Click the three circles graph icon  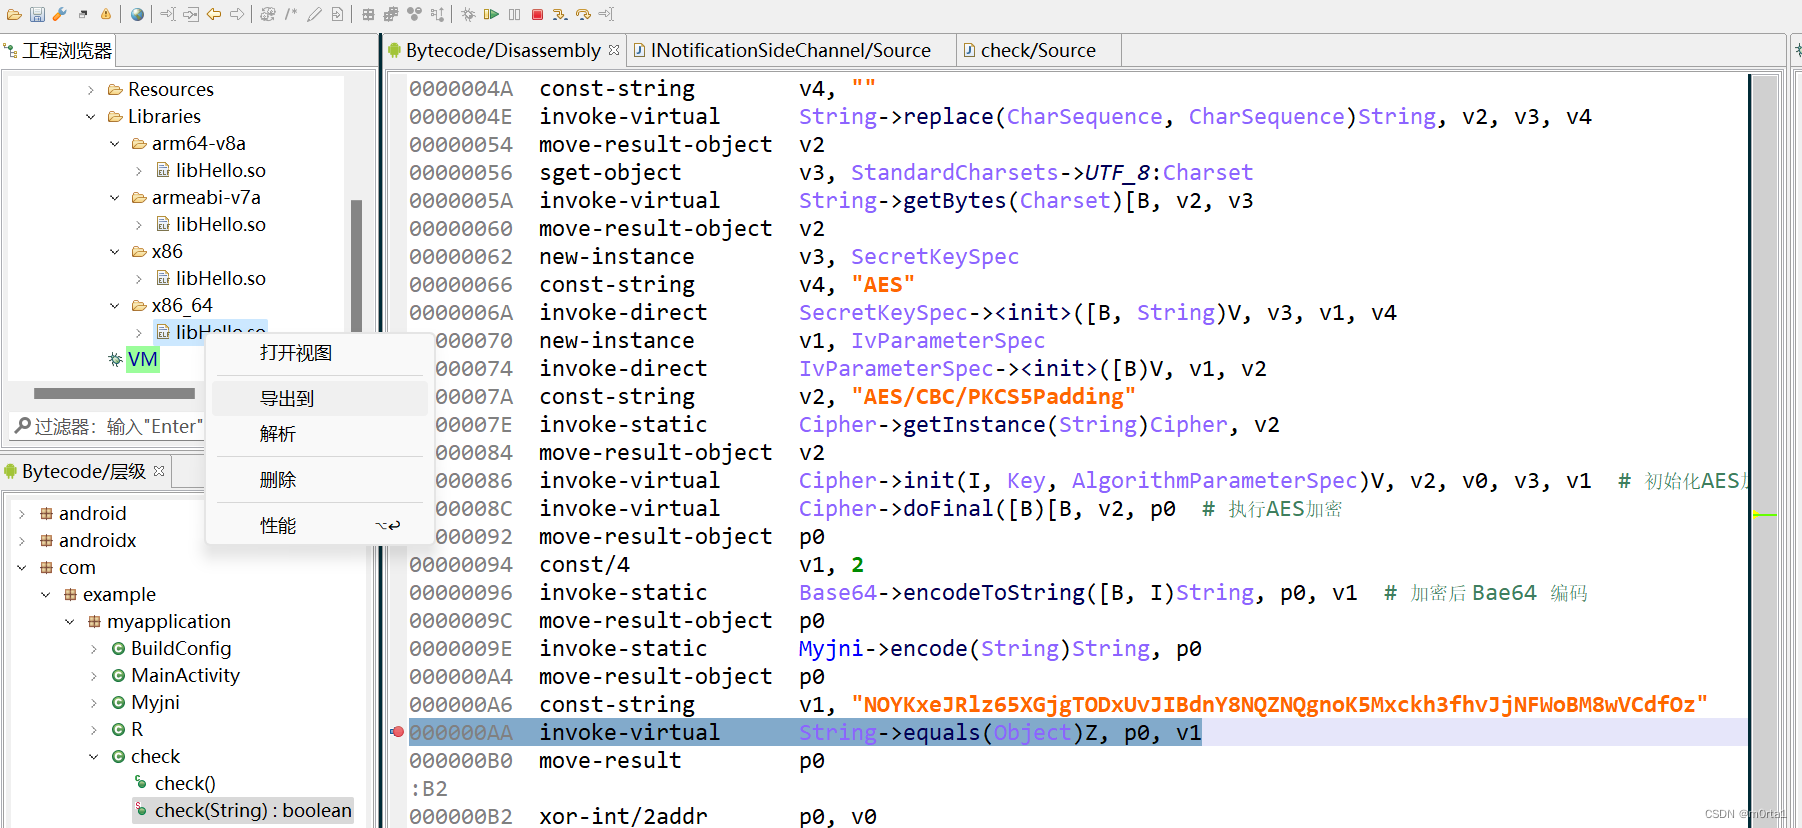pyautogui.click(x=414, y=14)
